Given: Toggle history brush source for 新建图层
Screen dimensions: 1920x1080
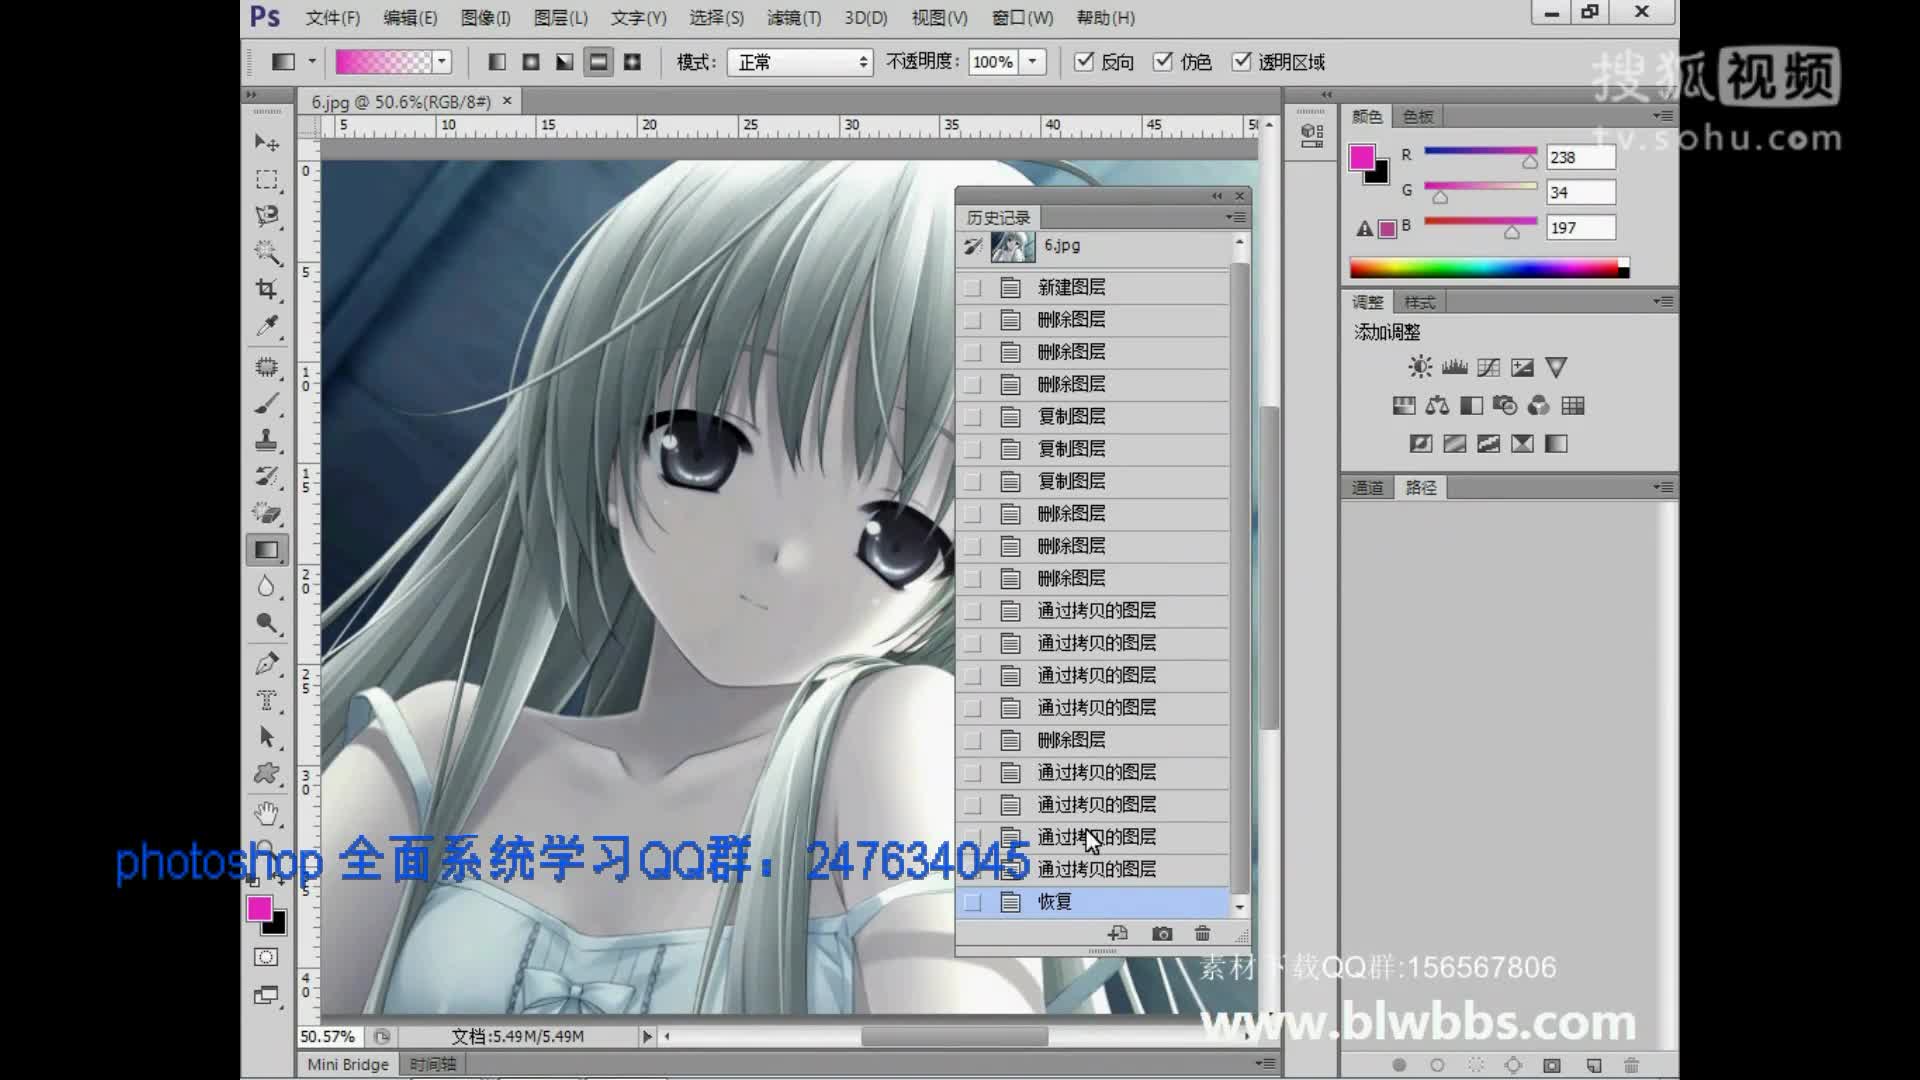Looking at the screenshot, I should [972, 288].
